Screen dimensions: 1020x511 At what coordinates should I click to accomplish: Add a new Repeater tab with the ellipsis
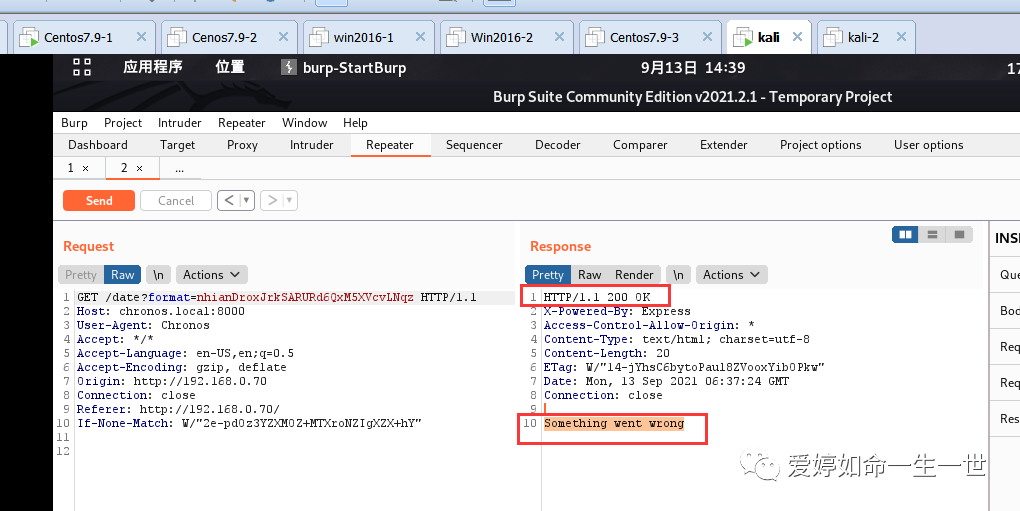pos(180,168)
